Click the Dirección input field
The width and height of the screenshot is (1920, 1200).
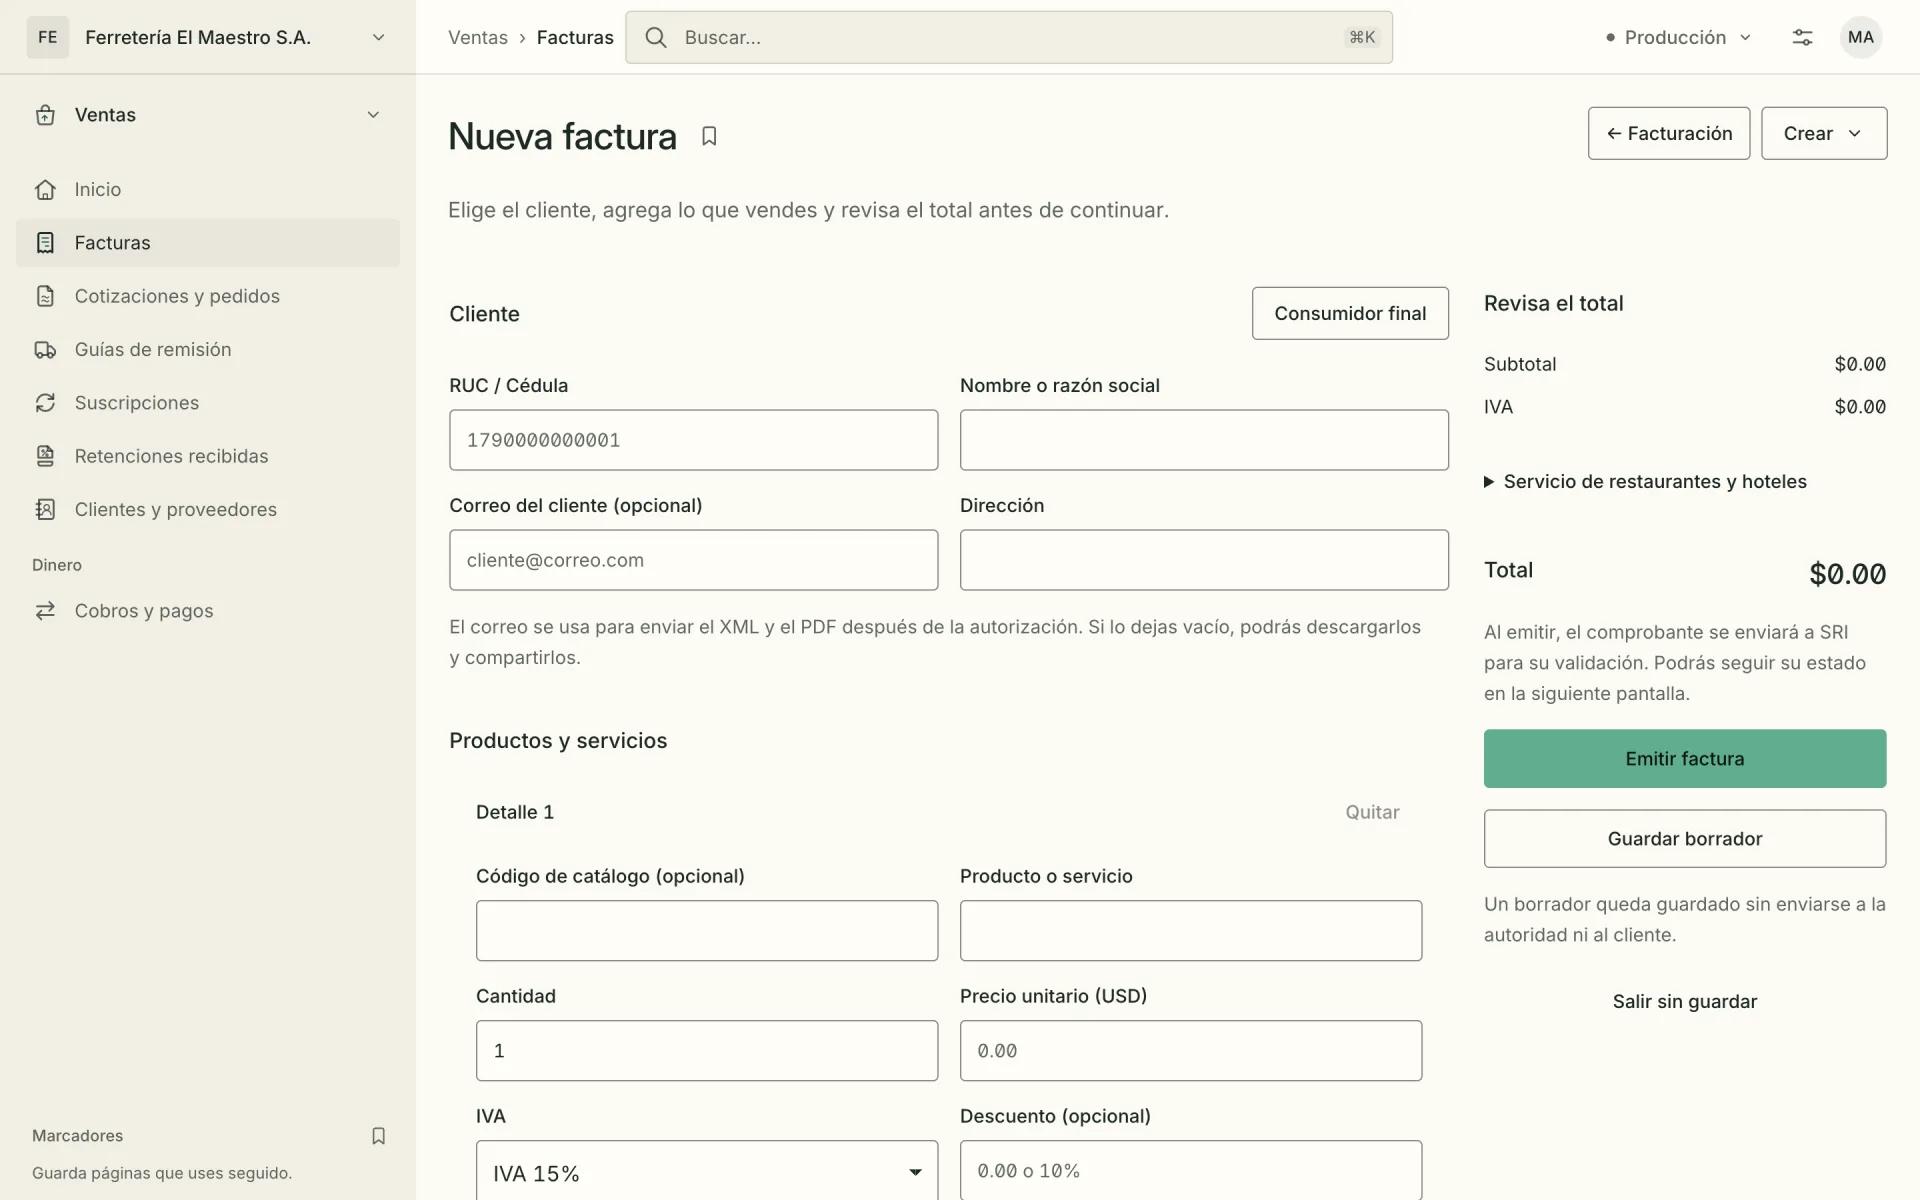coord(1204,560)
